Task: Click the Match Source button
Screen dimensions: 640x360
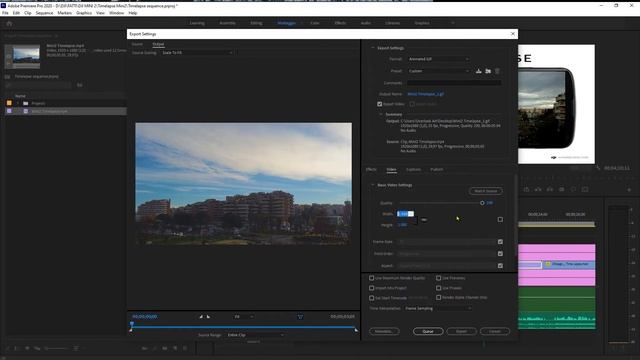Action: [486, 191]
